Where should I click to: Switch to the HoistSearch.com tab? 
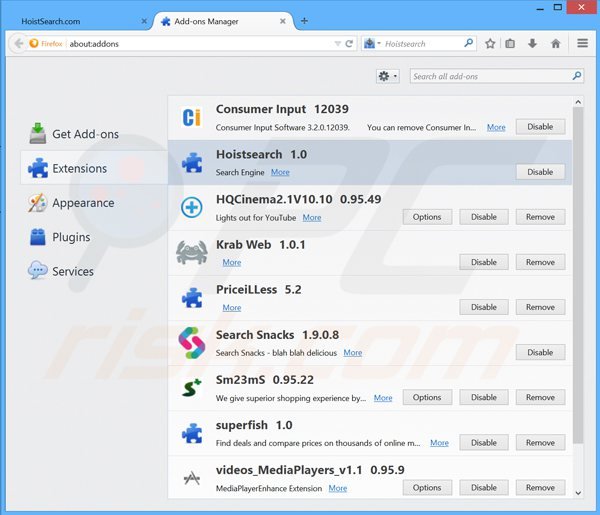point(78,21)
